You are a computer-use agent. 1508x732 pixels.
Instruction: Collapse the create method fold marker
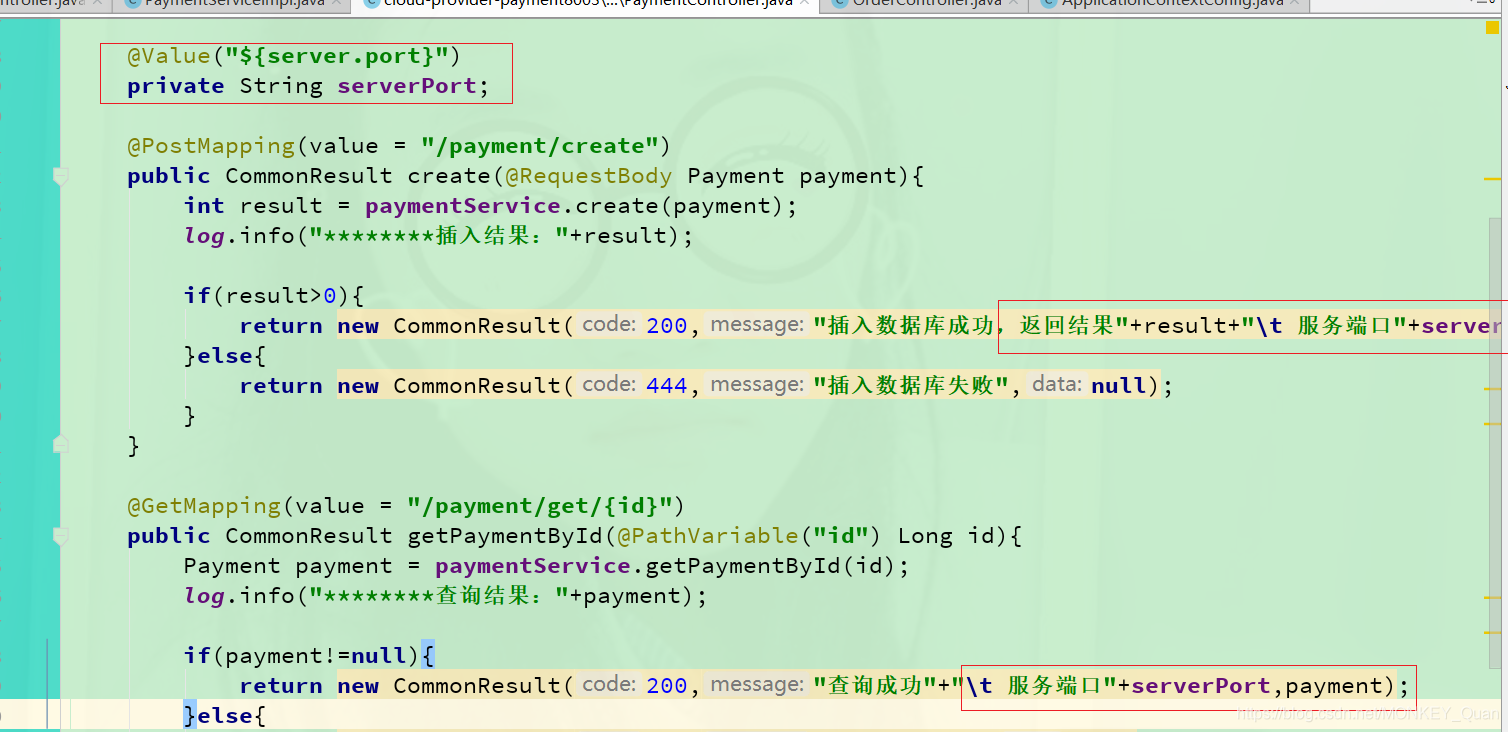coord(61,176)
